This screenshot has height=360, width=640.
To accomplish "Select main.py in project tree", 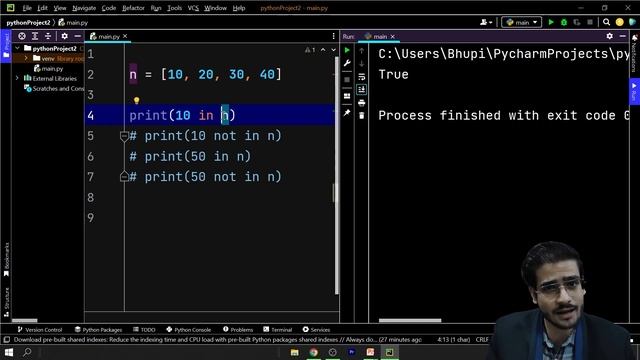I will pos(49,69).
